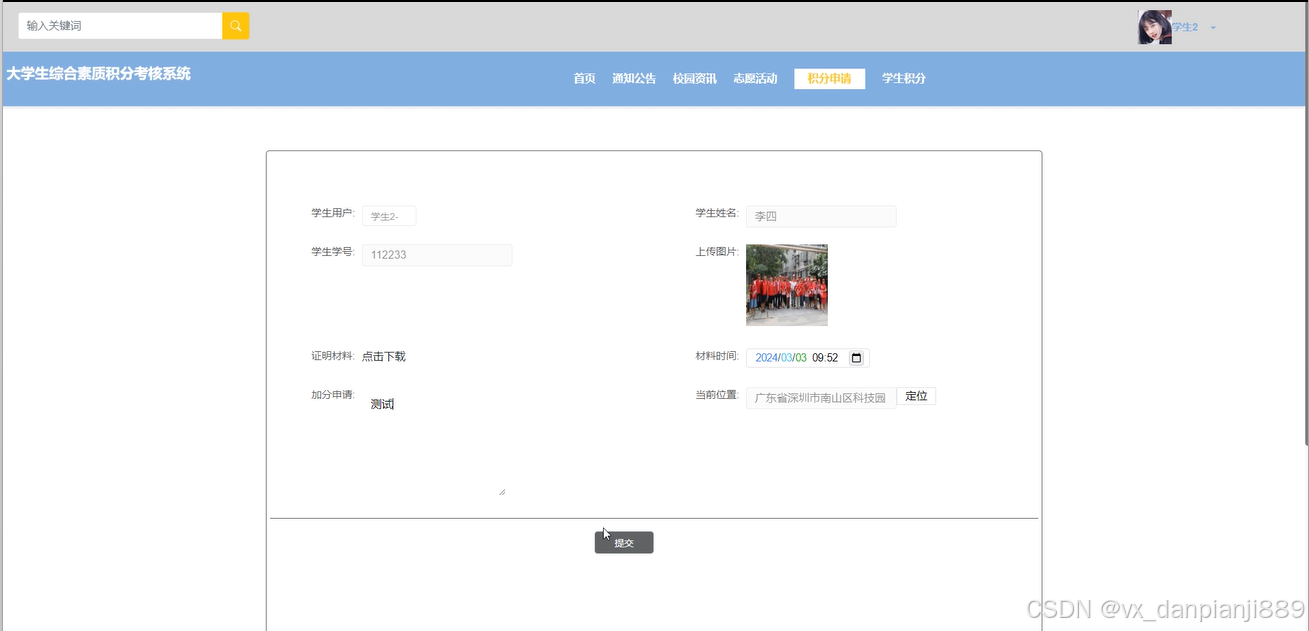Expand the 学生2 user dropdown arrow
Viewport: 1309px width, 631px height.
pos(1213,28)
